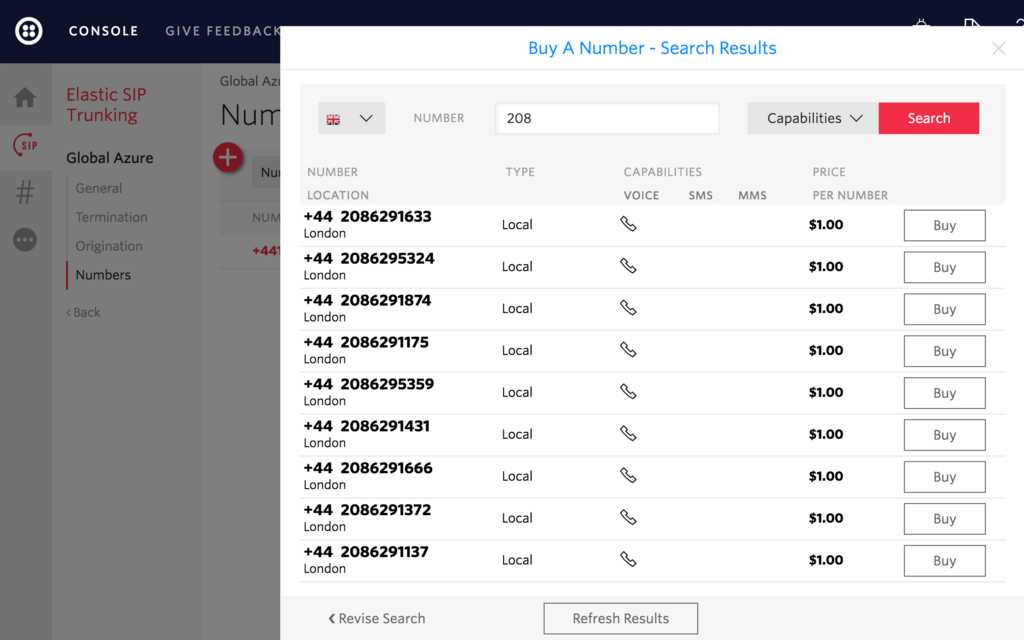Click voice icon for +44 2086291633
Viewport: 1024px width, 640px height.
coord(628,224)
